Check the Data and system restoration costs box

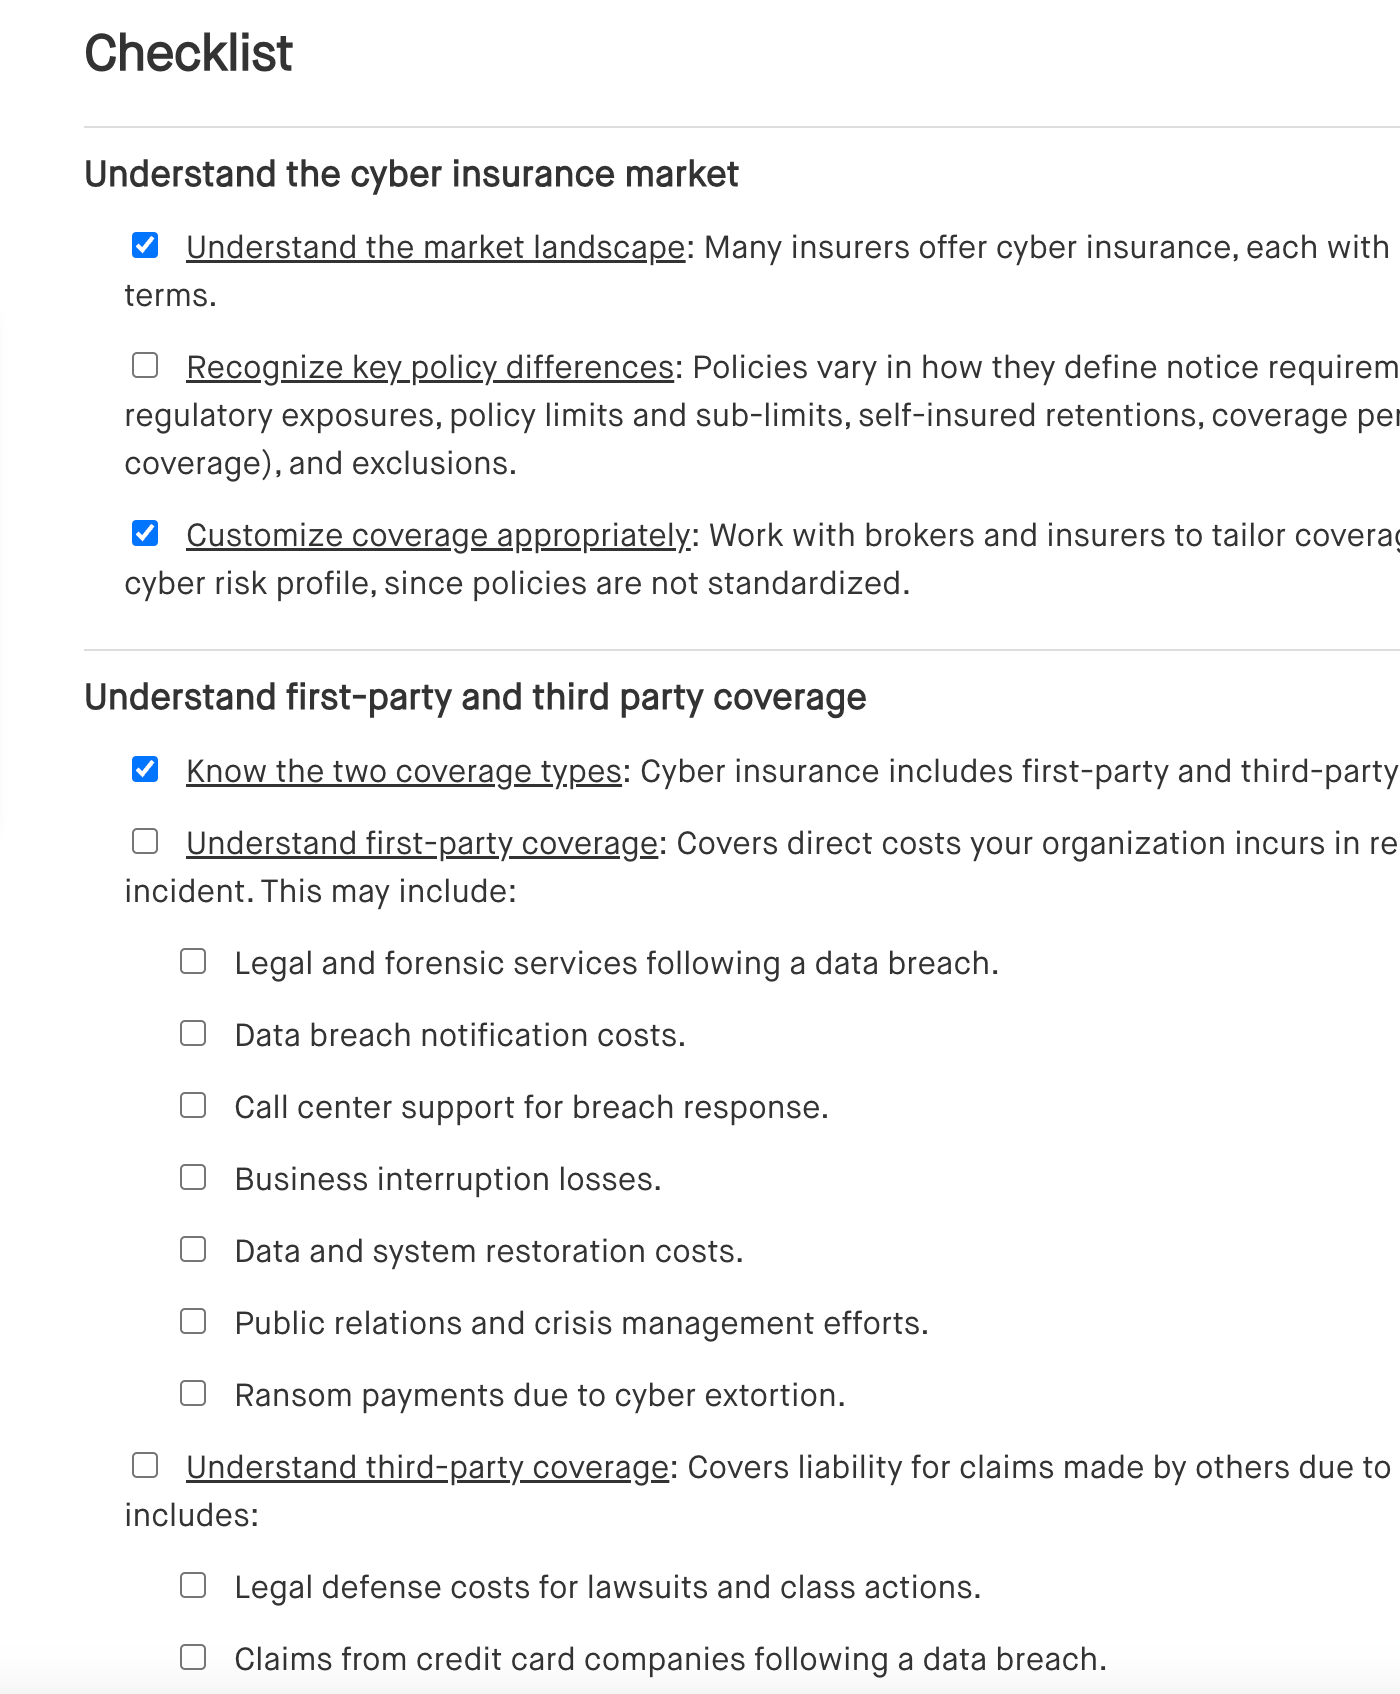(192, 1248)
